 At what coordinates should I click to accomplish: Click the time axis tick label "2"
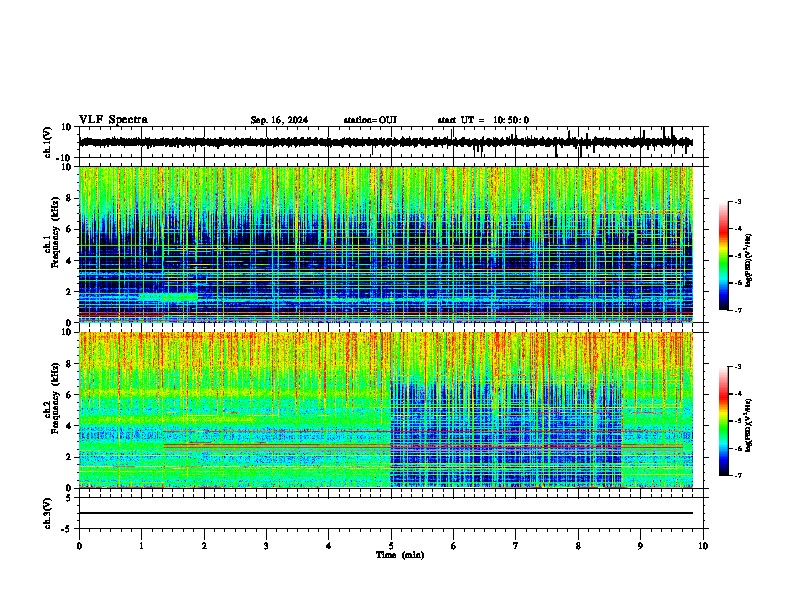pyautogui.click(x=204, y=546)
